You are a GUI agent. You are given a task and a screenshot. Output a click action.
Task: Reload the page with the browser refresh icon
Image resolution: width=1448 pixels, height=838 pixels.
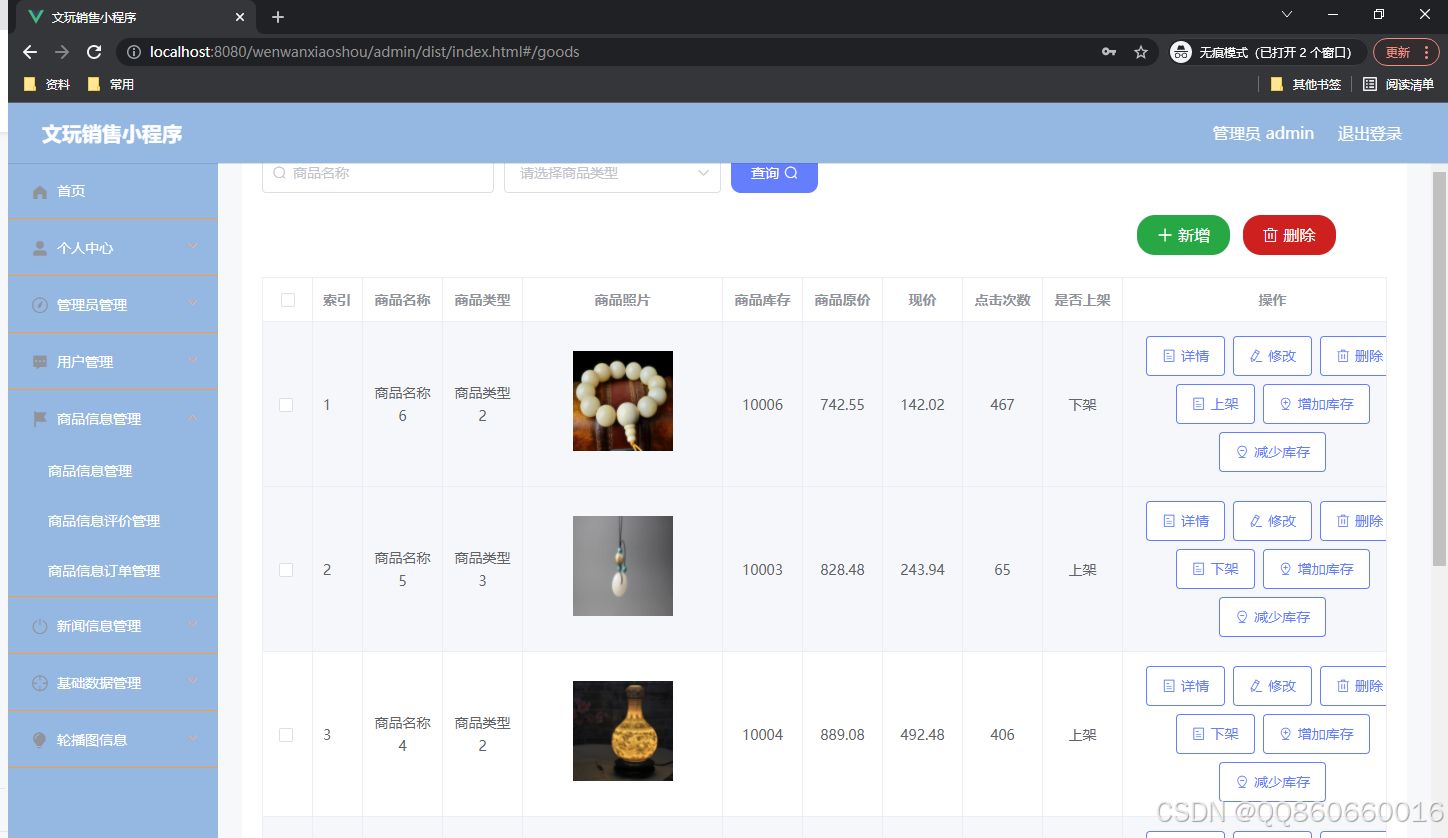coord(94,52)
